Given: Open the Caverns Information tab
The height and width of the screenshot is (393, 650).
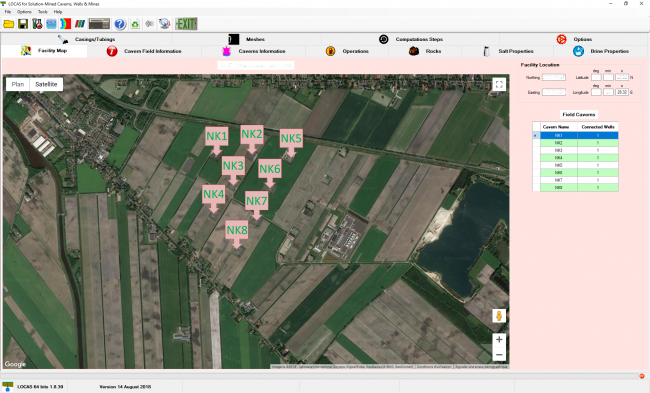Looking at the screenshot, I should tap(254, 51).
